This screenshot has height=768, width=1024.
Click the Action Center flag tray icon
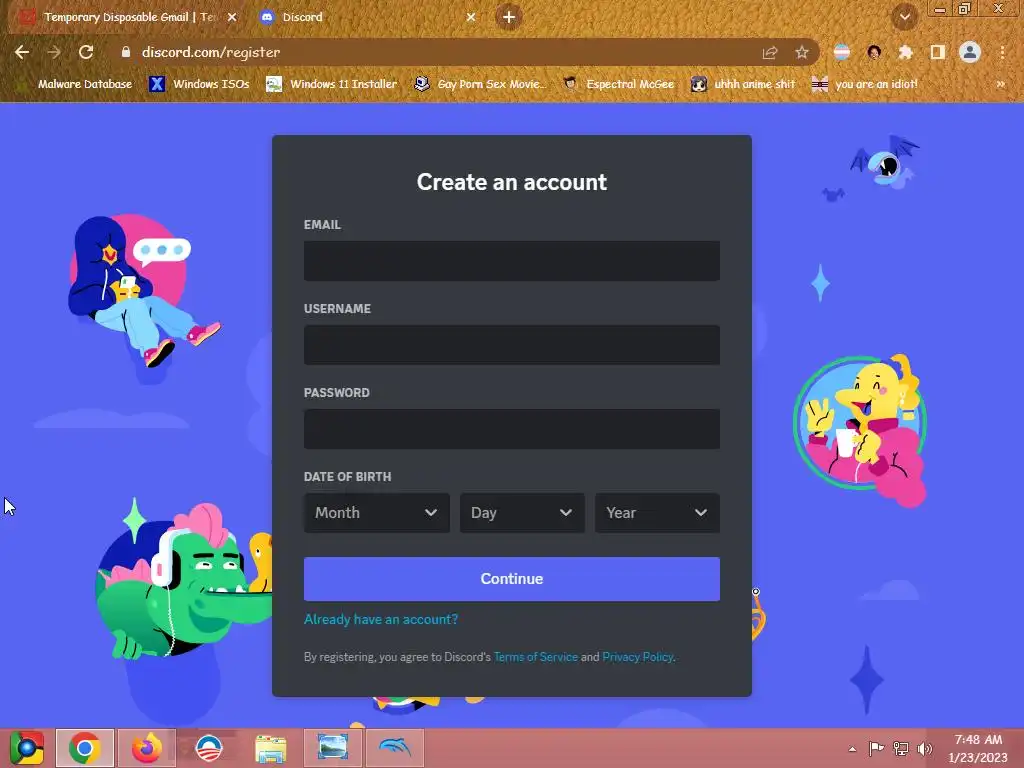tap(876, 748)
